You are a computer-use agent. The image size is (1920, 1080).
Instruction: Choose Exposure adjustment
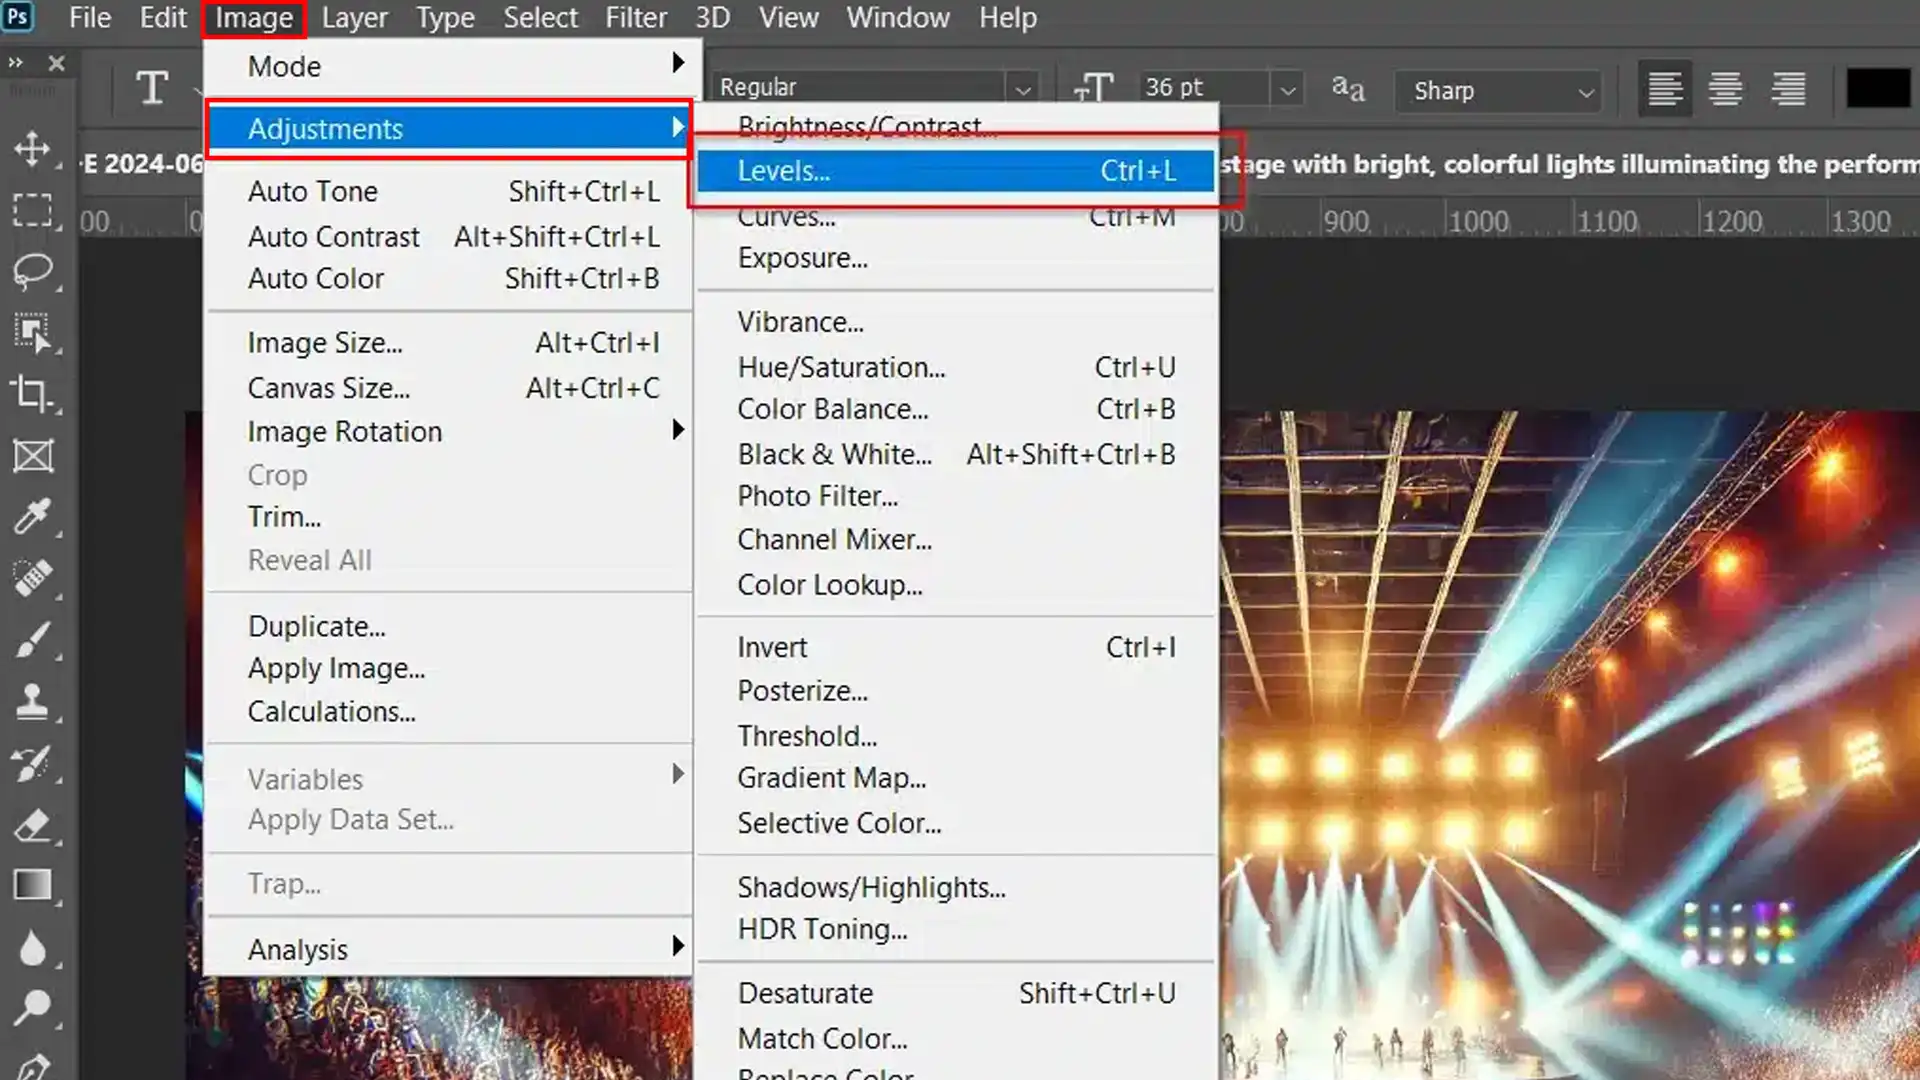point(956,258)
